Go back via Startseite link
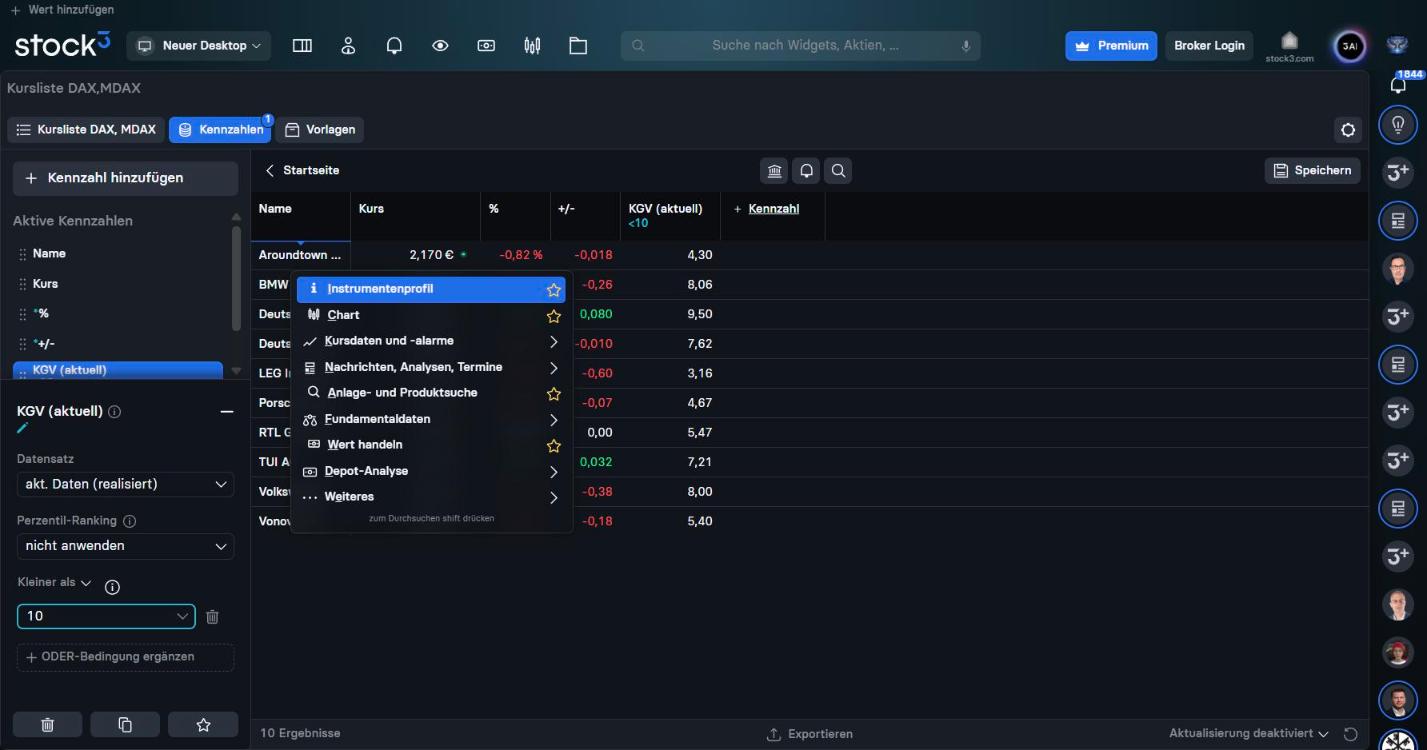1427x750 pixels. (x=302, y=171)
